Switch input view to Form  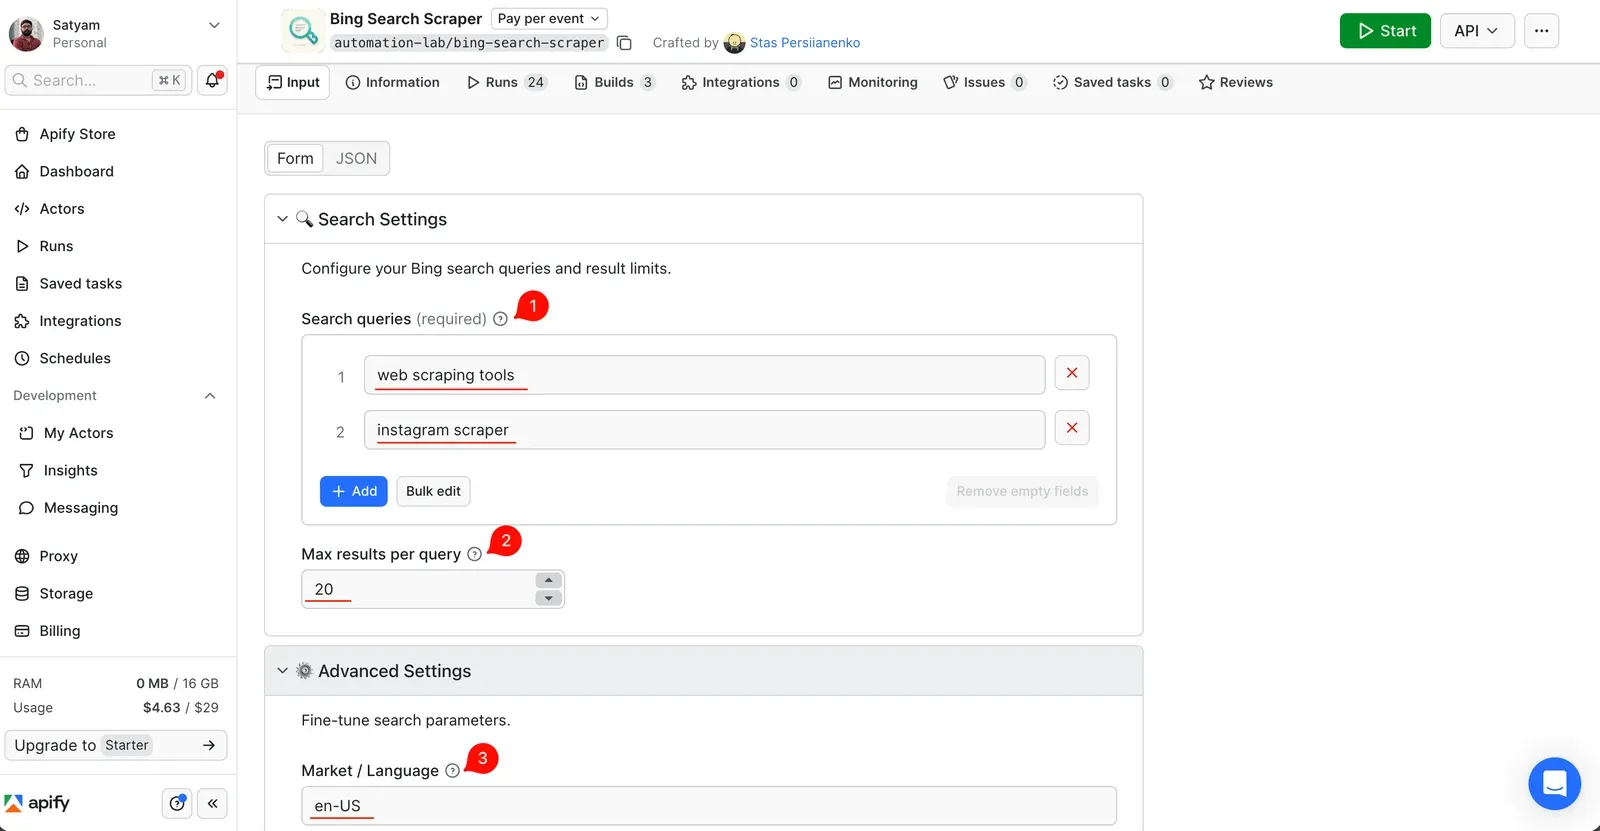[x=295, y=158]
